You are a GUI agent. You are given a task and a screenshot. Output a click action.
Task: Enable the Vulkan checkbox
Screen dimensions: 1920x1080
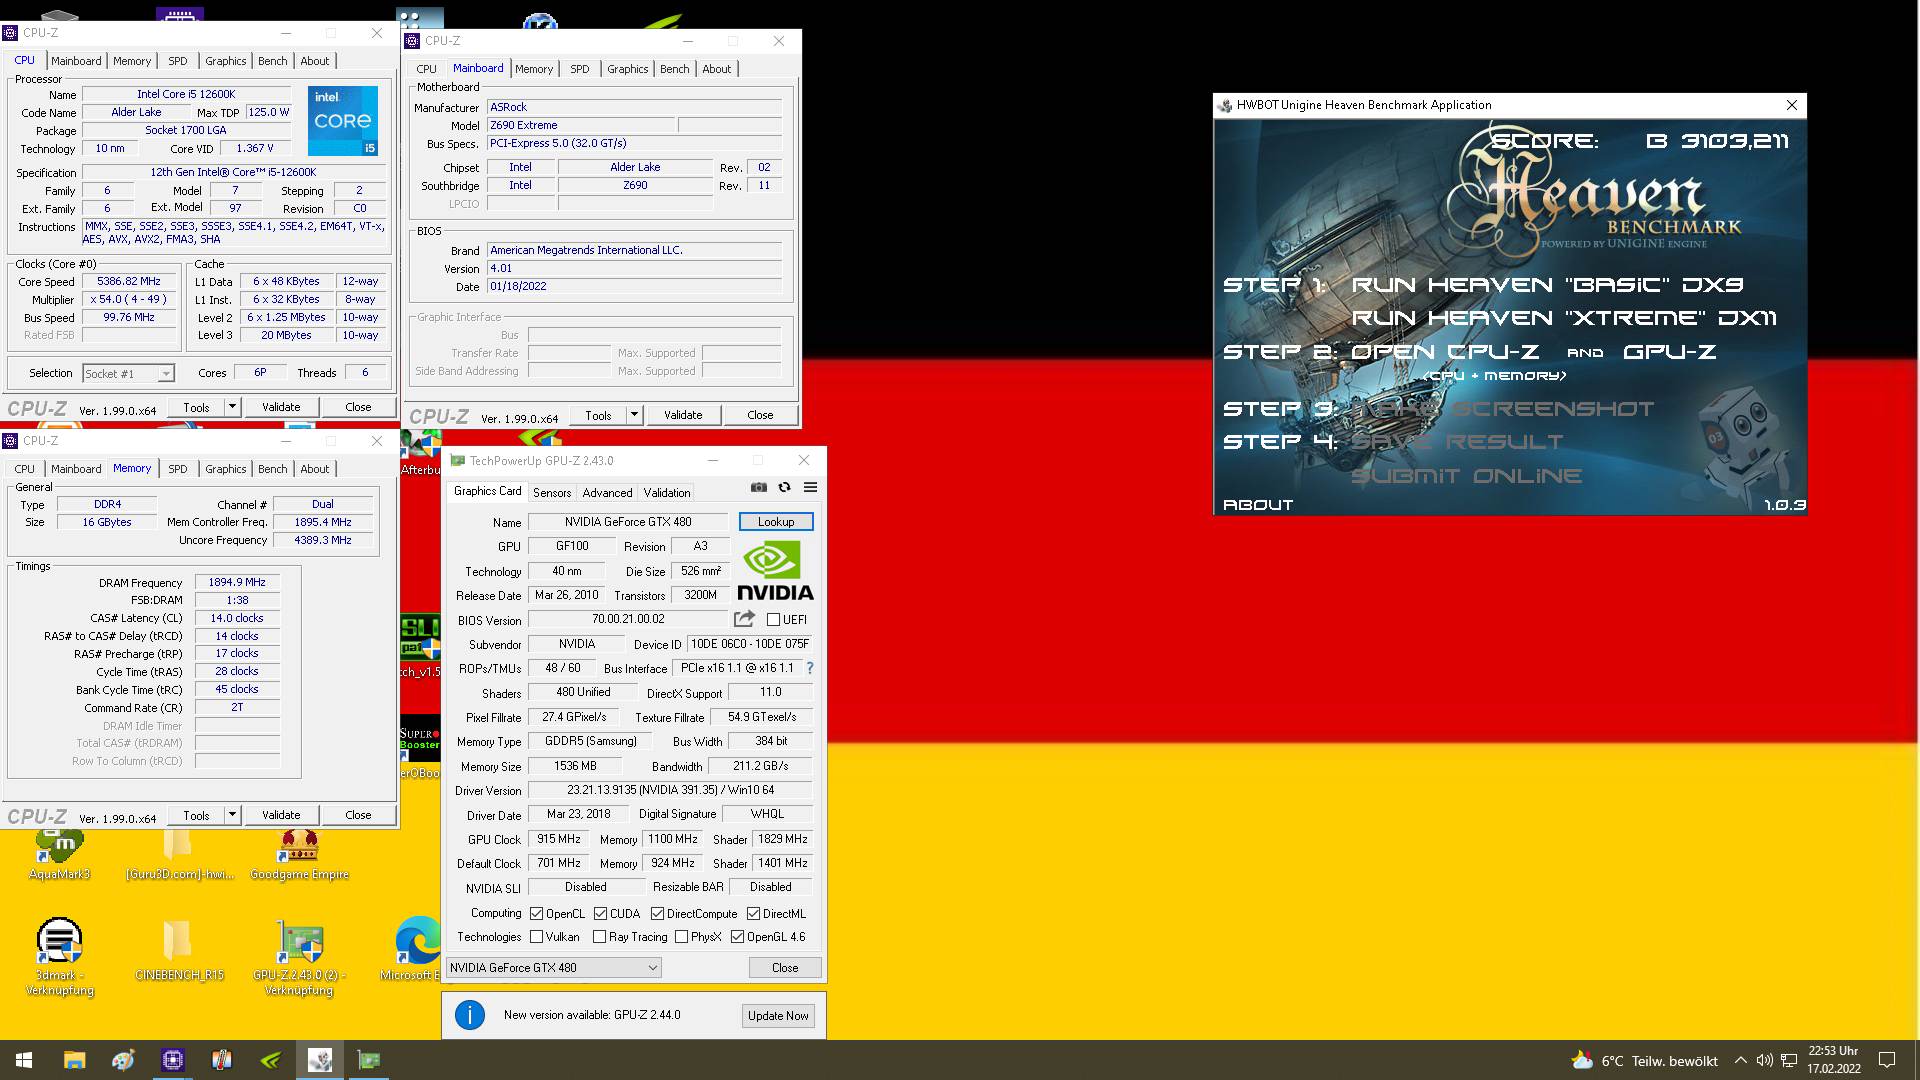[x=537, y=937]
